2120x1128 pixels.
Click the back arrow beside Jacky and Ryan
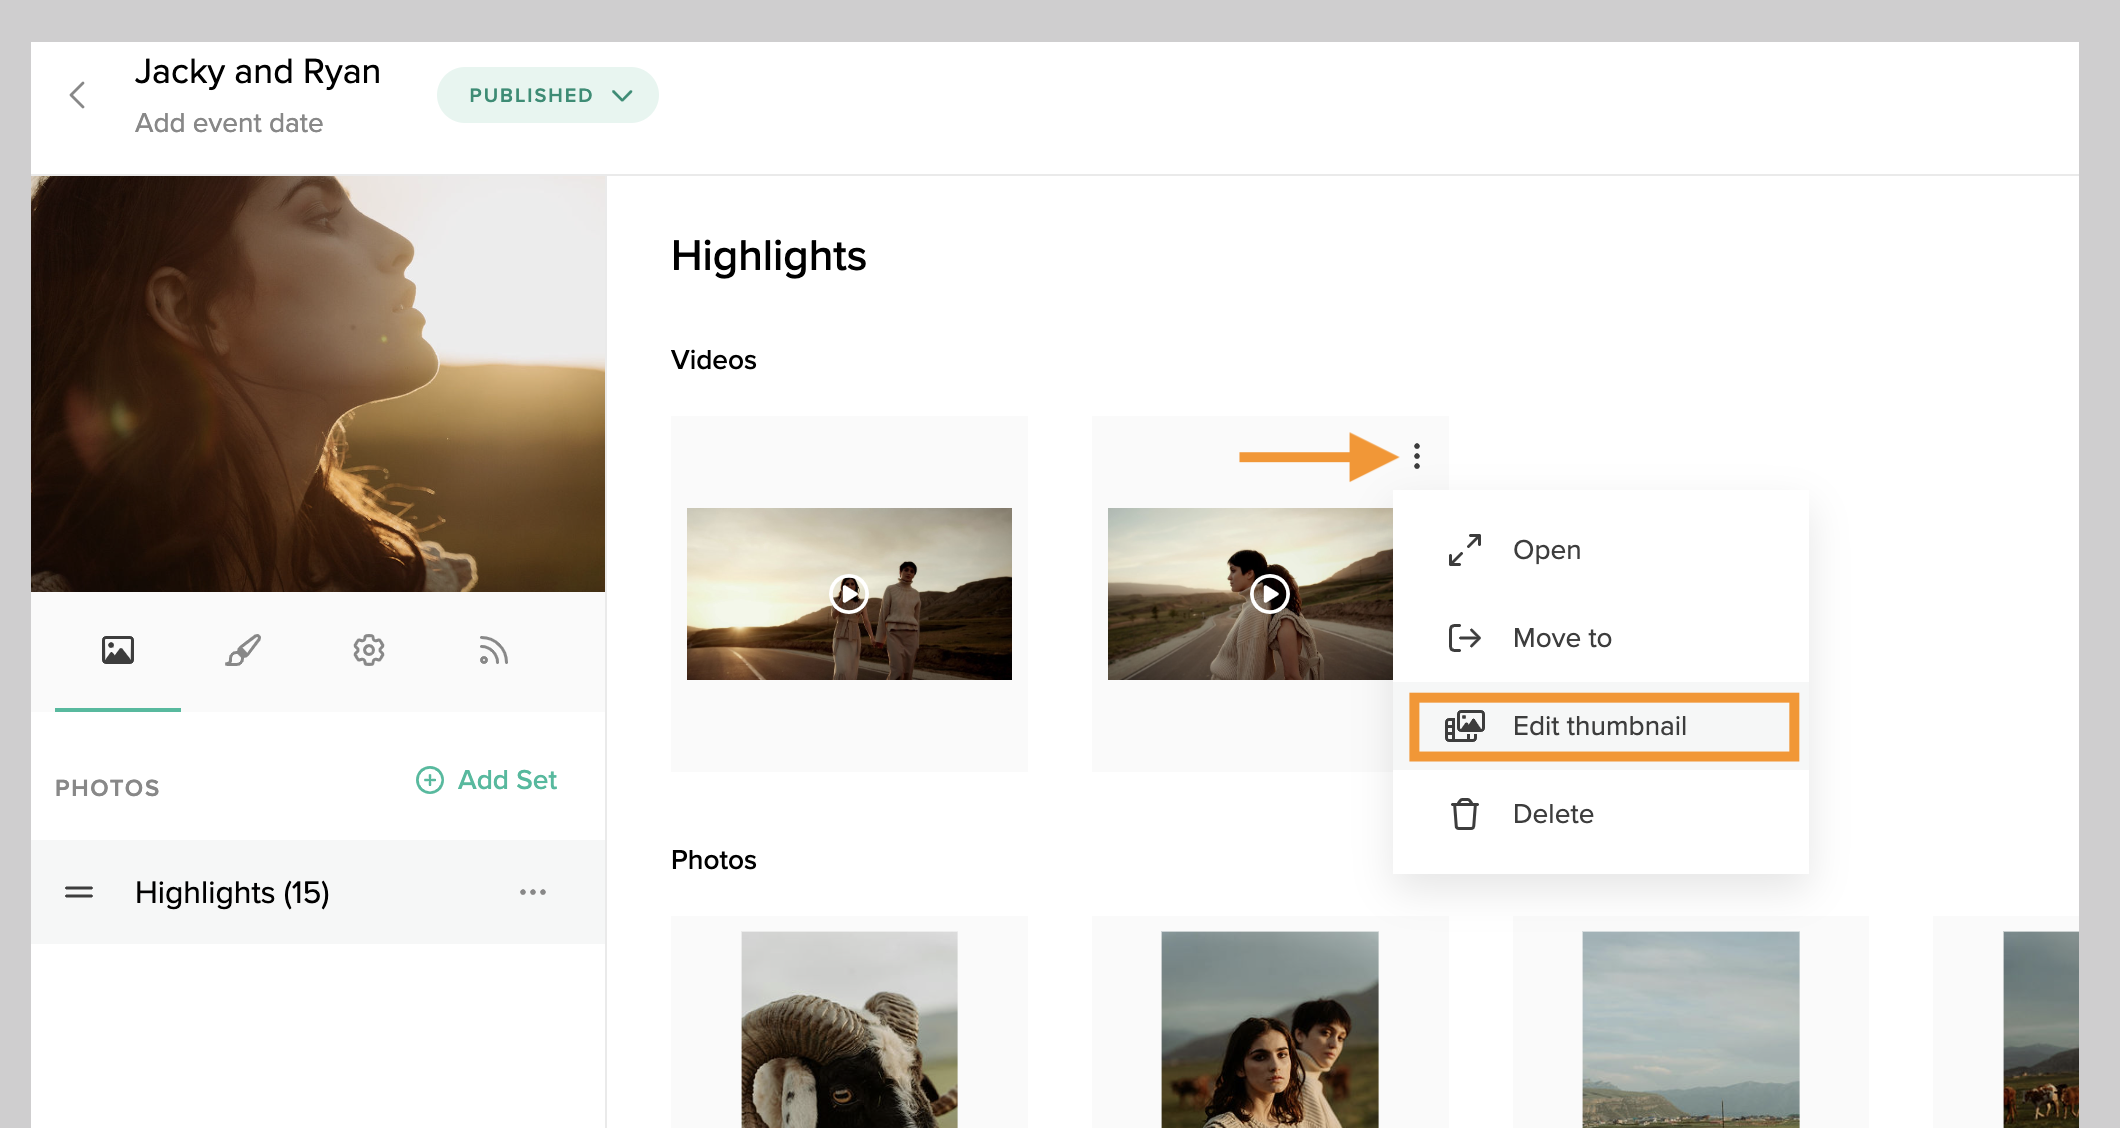coord(77,96)
